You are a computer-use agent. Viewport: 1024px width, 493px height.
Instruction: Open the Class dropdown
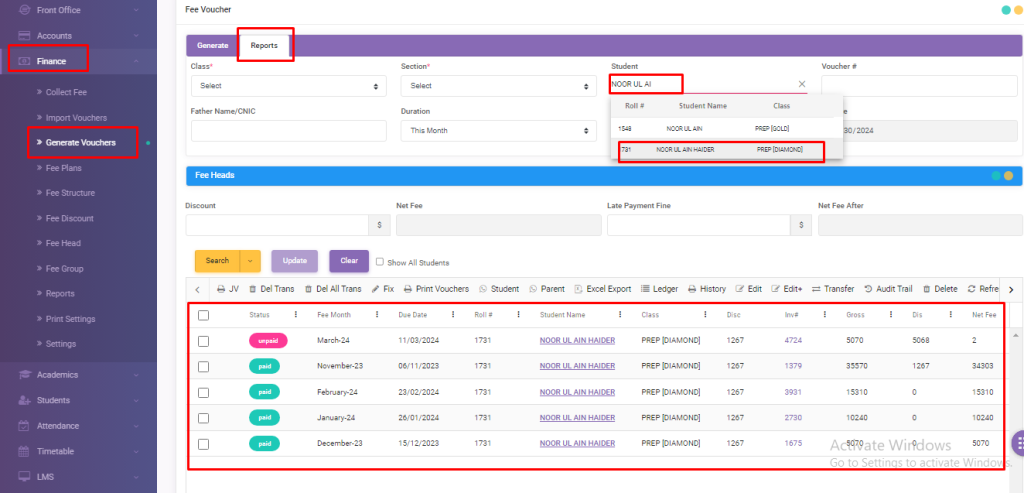pos(288,86)
